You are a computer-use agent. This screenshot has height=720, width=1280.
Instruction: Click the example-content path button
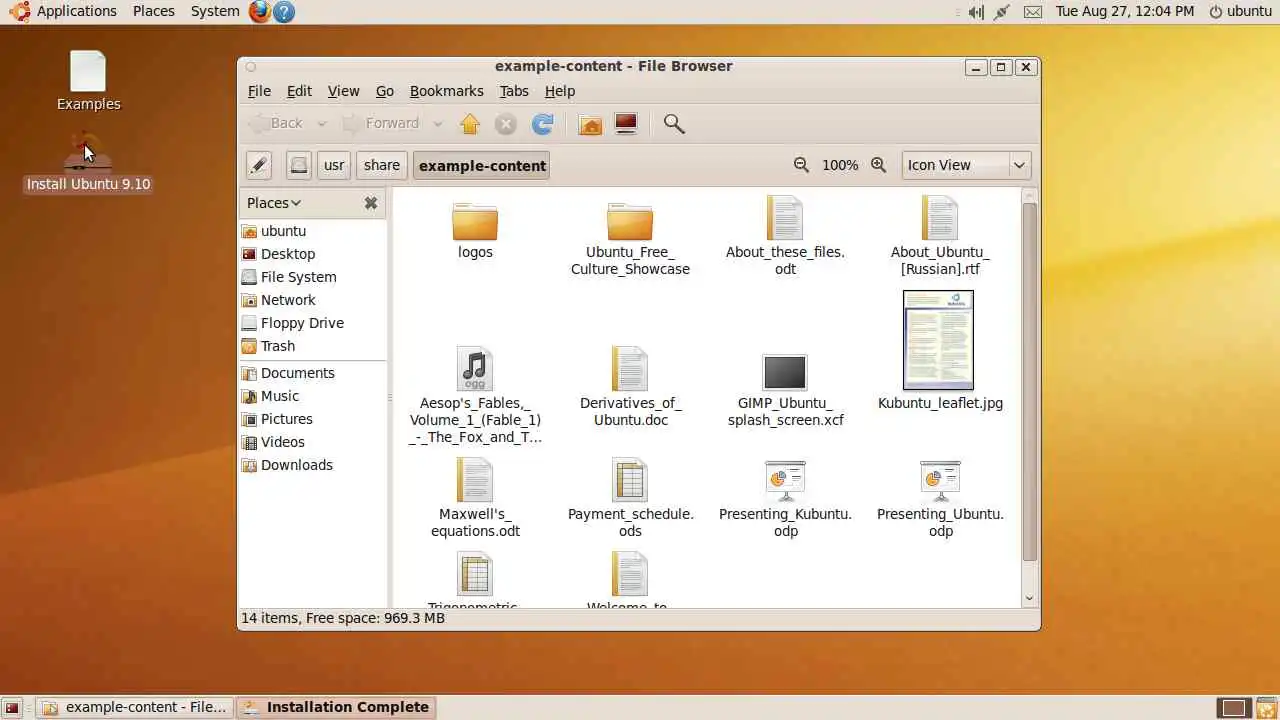point(482,165)
